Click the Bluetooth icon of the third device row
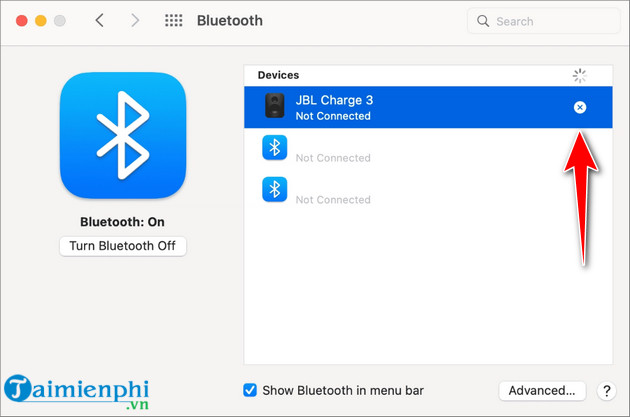 click(274, 189)
